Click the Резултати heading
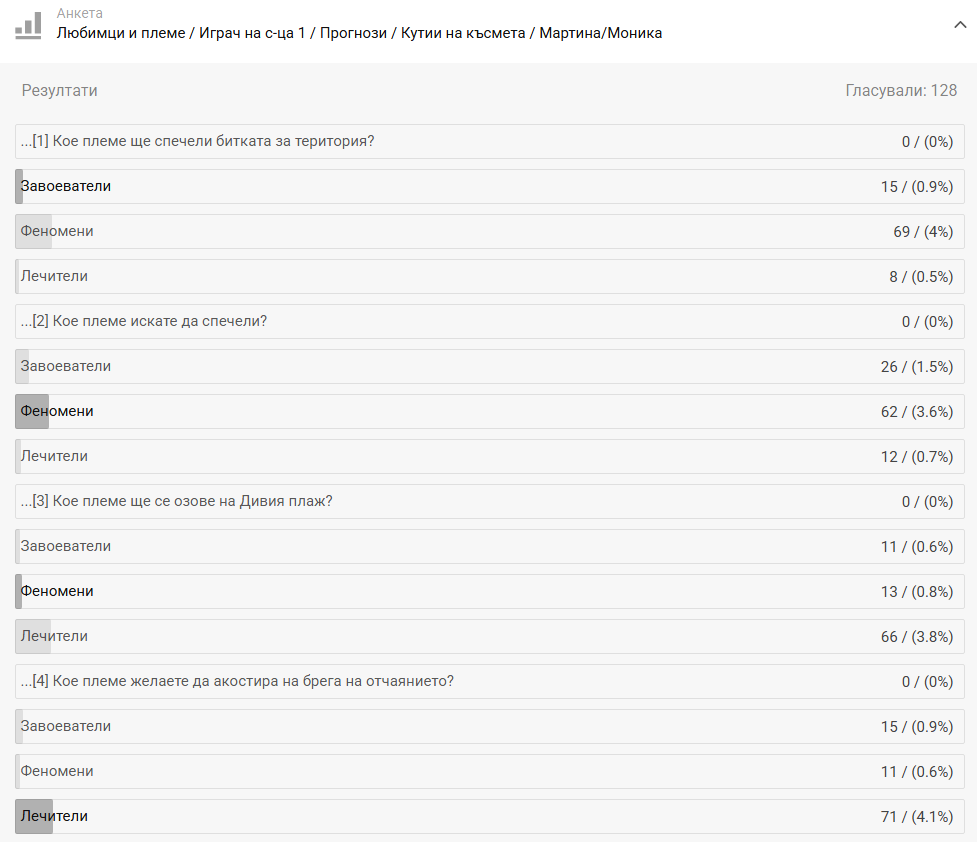 (x=60, y=91)
